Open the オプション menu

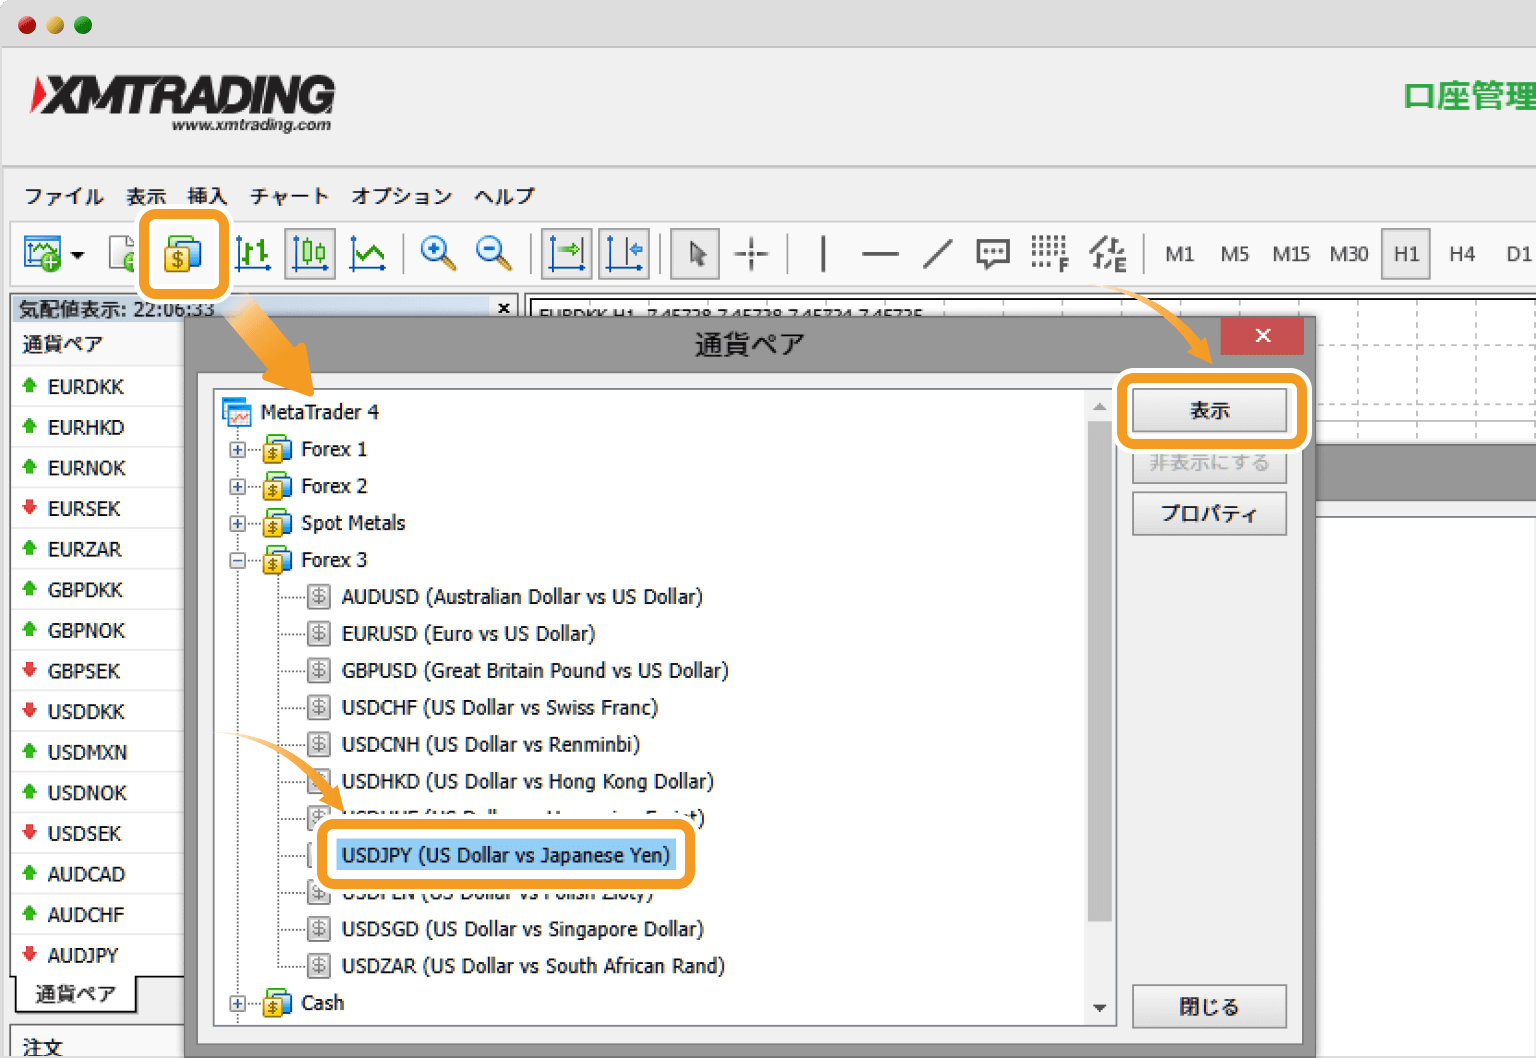point(402,196)
